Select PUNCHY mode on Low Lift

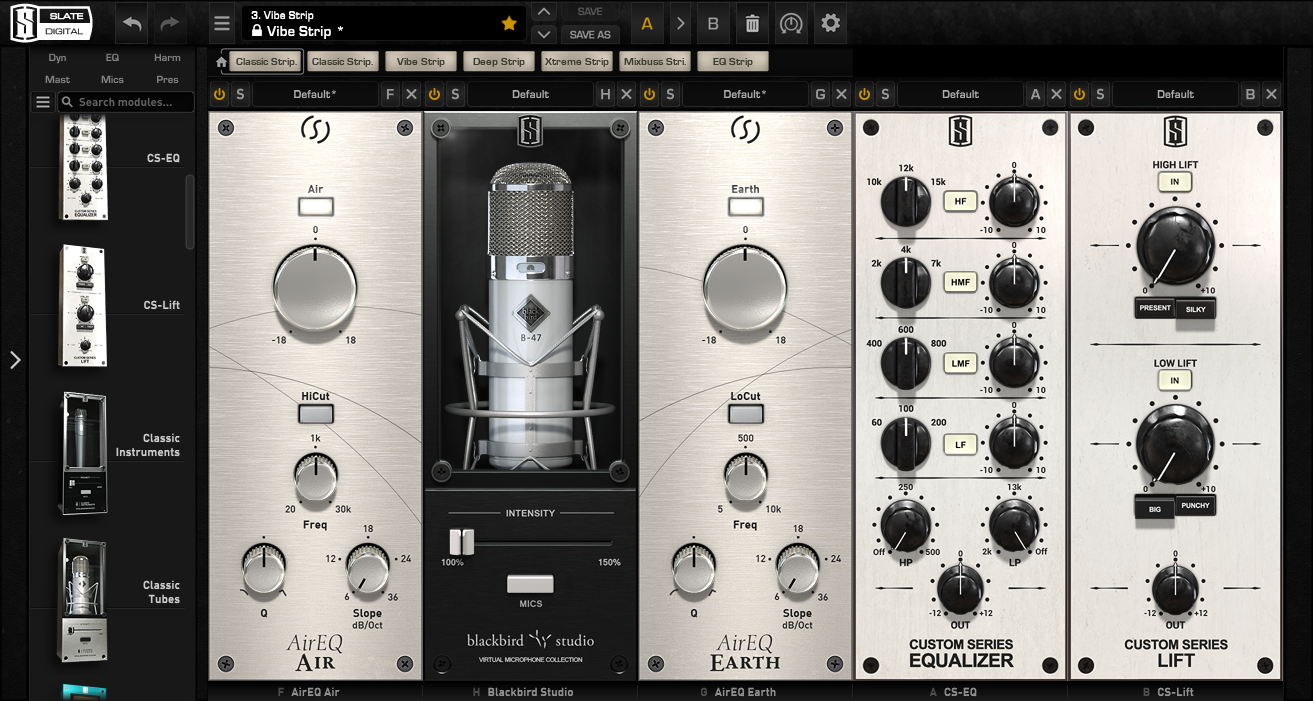point(1195,506)
